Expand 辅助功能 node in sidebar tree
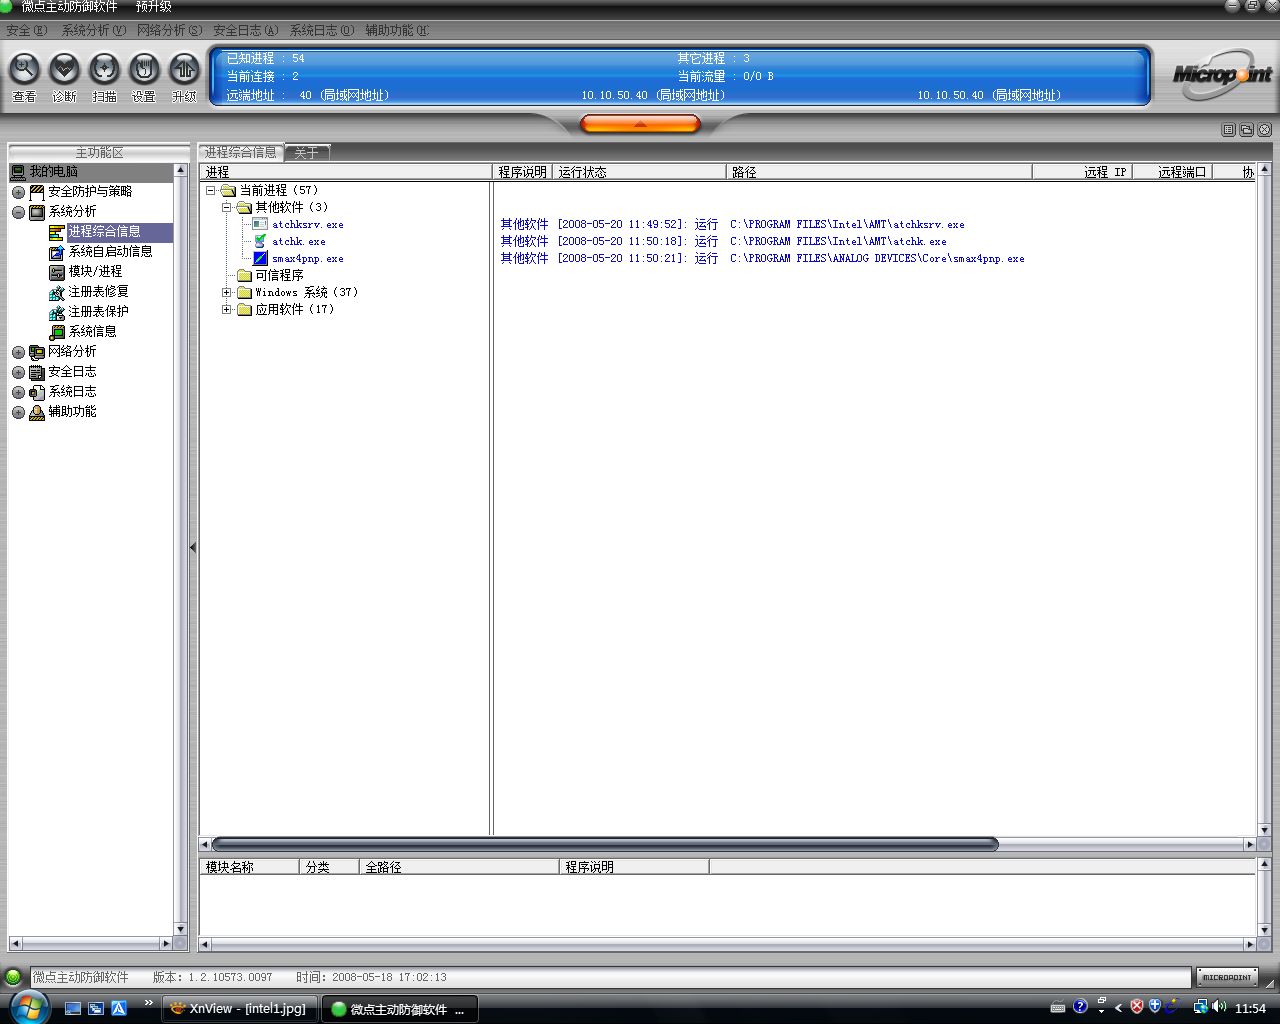 [x=18, y=412]
